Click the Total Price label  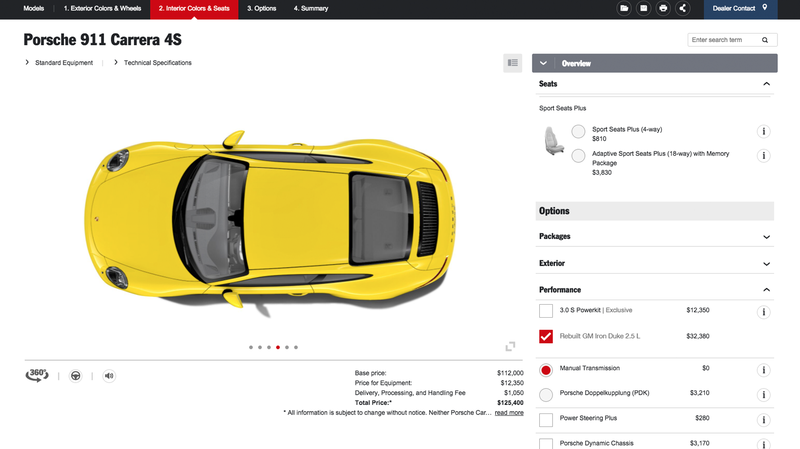(373, 403)
